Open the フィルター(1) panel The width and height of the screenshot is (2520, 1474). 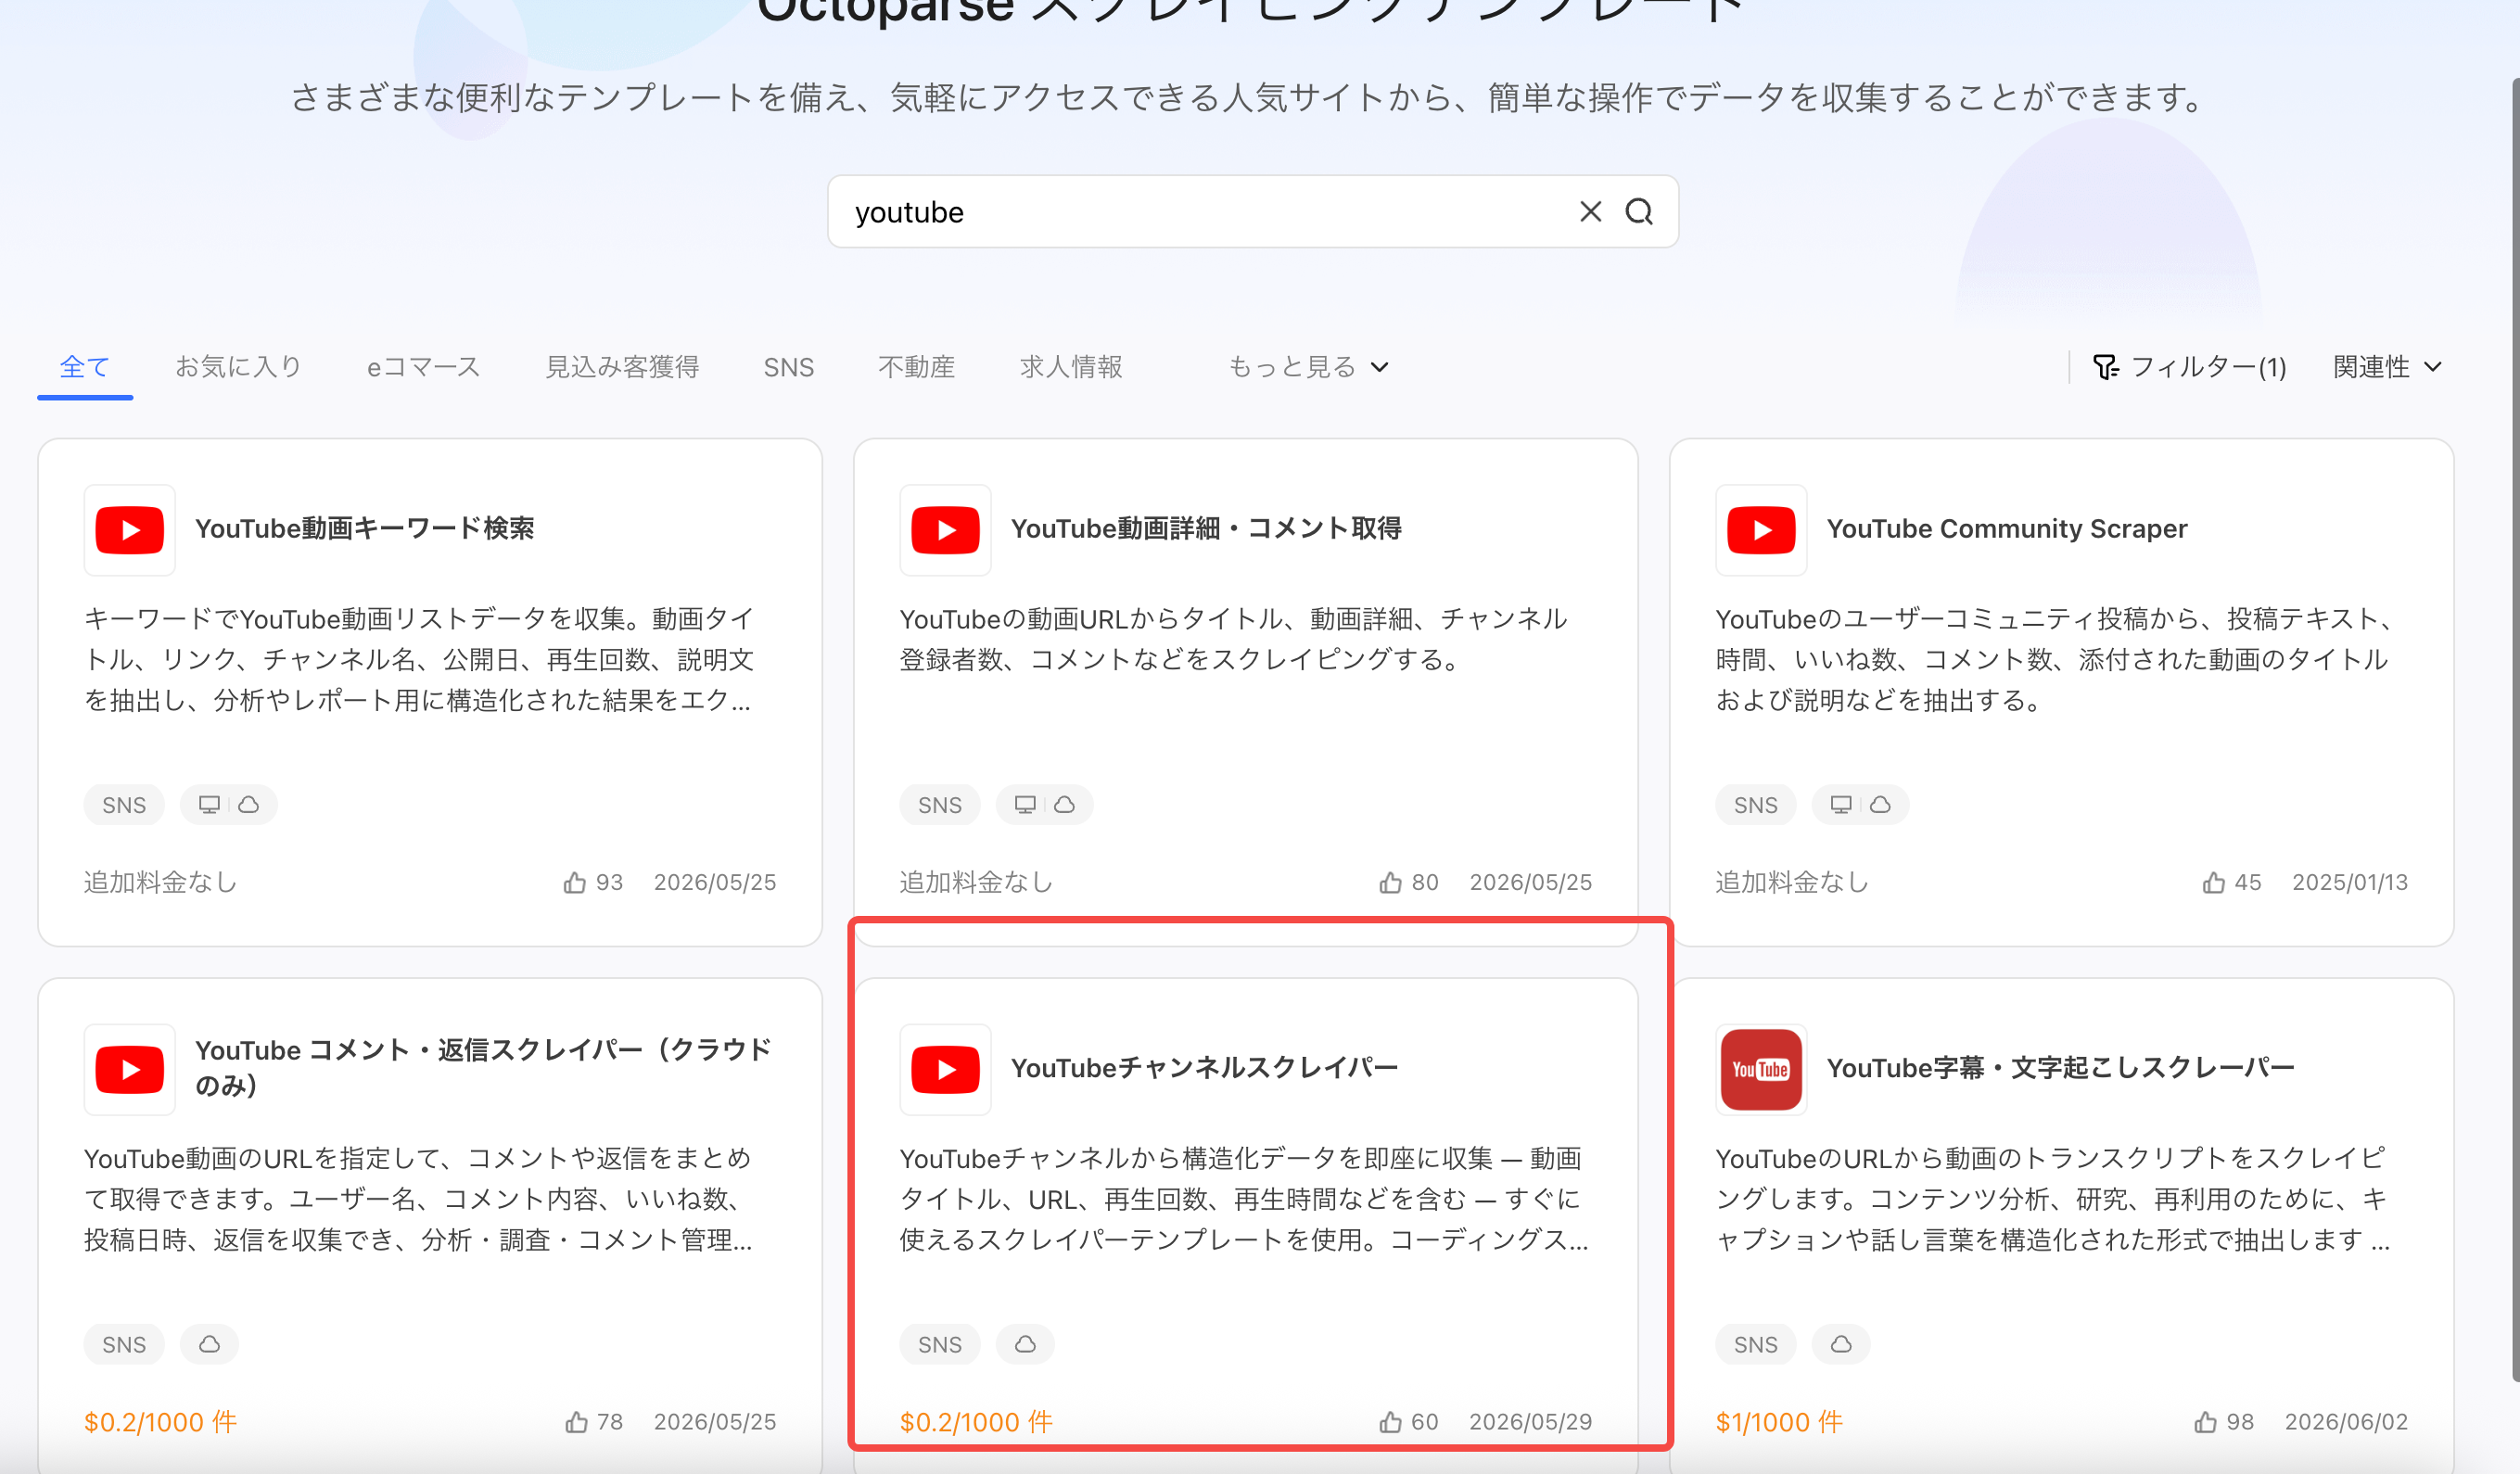[2190, 367]
